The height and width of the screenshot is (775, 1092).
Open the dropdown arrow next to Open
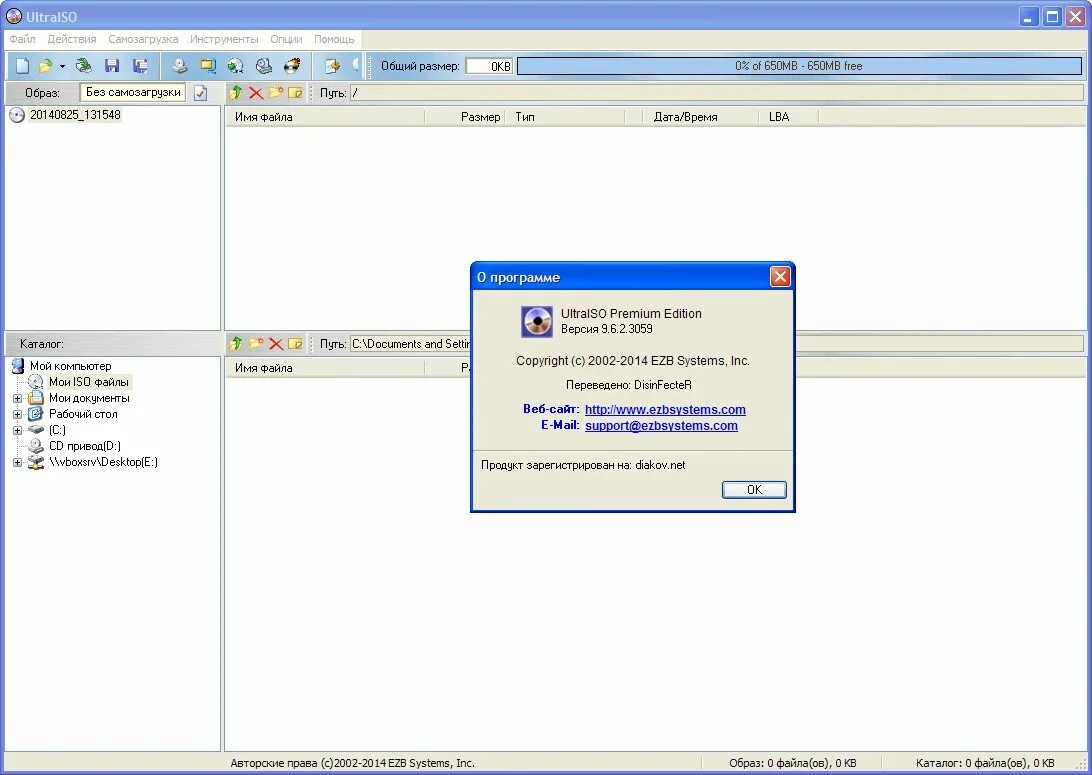coord(62,67)
